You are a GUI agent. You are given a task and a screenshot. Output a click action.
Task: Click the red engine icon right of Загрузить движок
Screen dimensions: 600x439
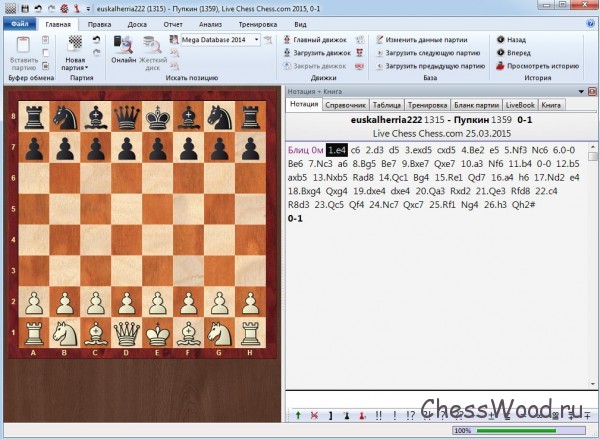(x=359, y=52)
